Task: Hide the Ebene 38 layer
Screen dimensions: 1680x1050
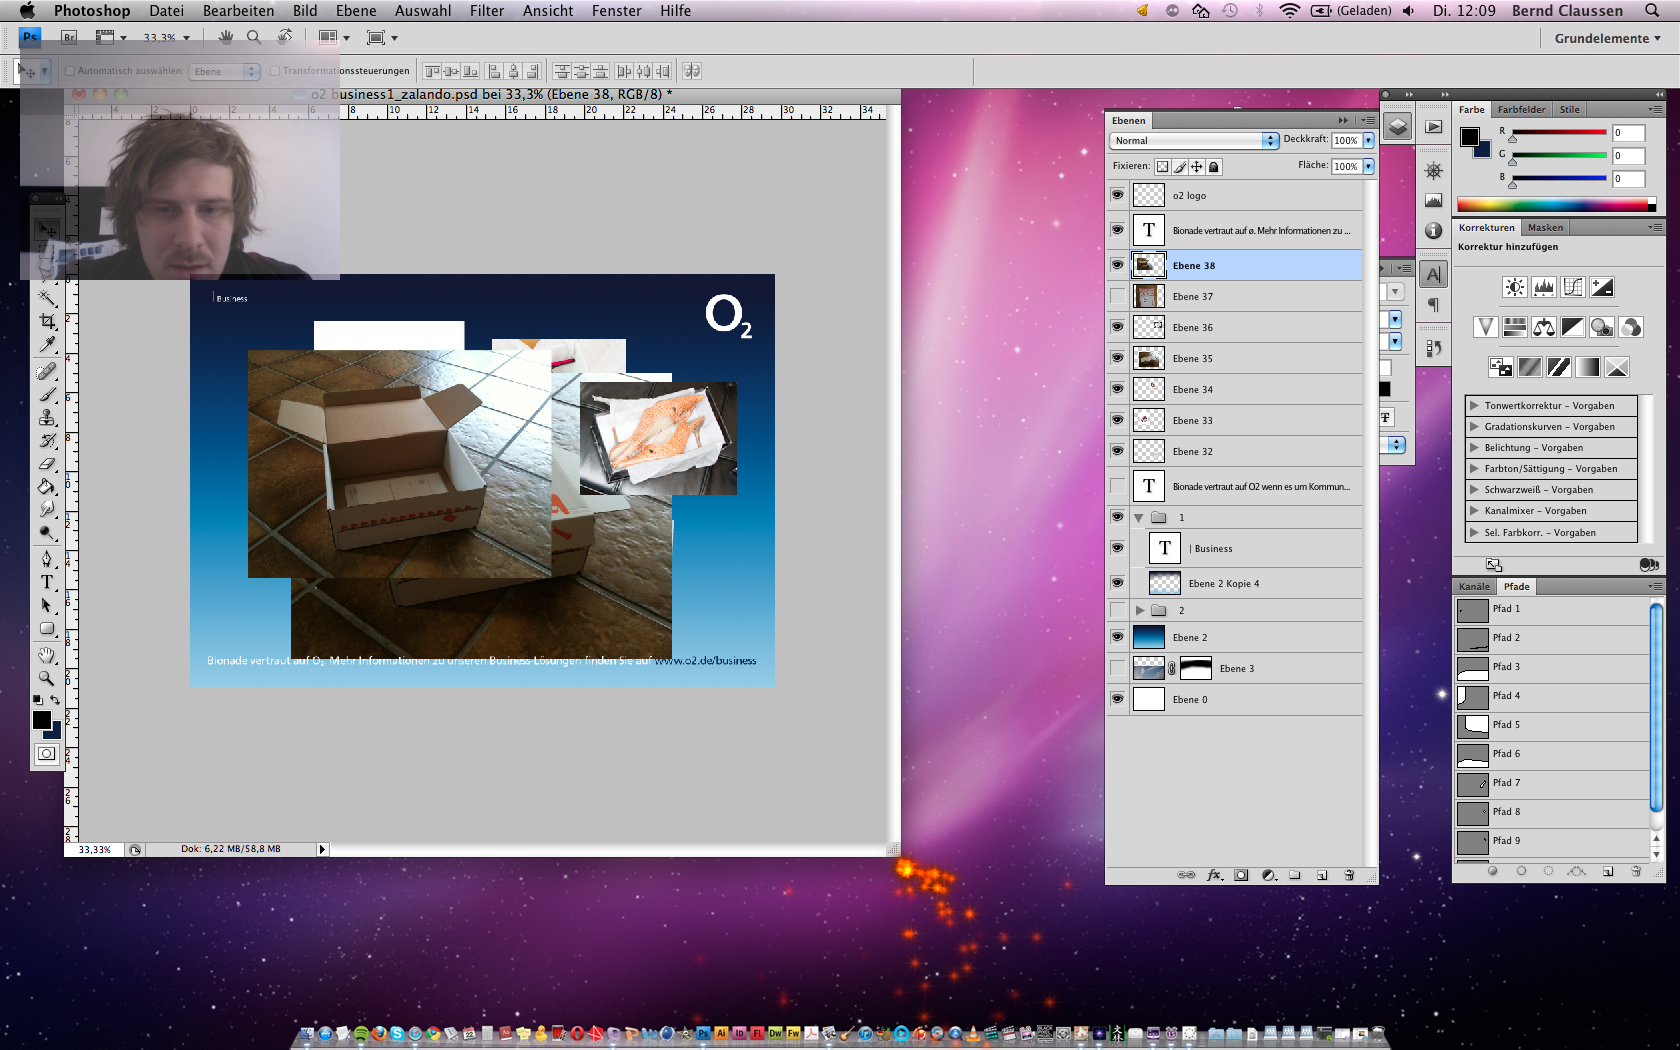Action: pyautogui.click(x=1117, y=265)
